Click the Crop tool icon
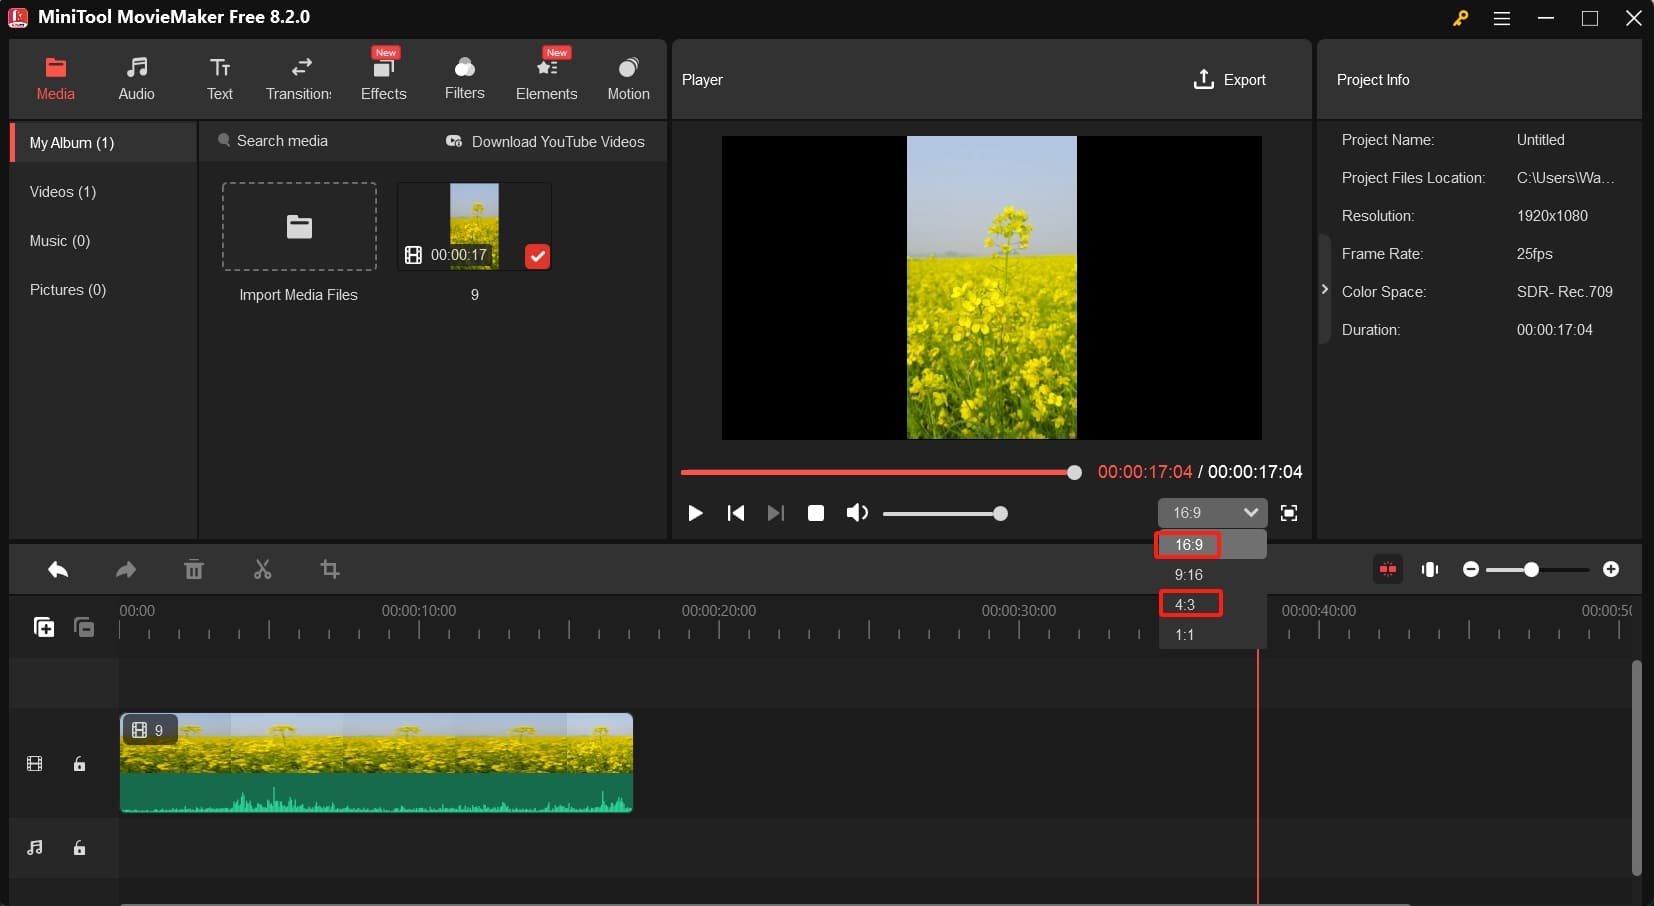Image resolution: width=1654 pixels, height=906 pixels. (330, 570)
